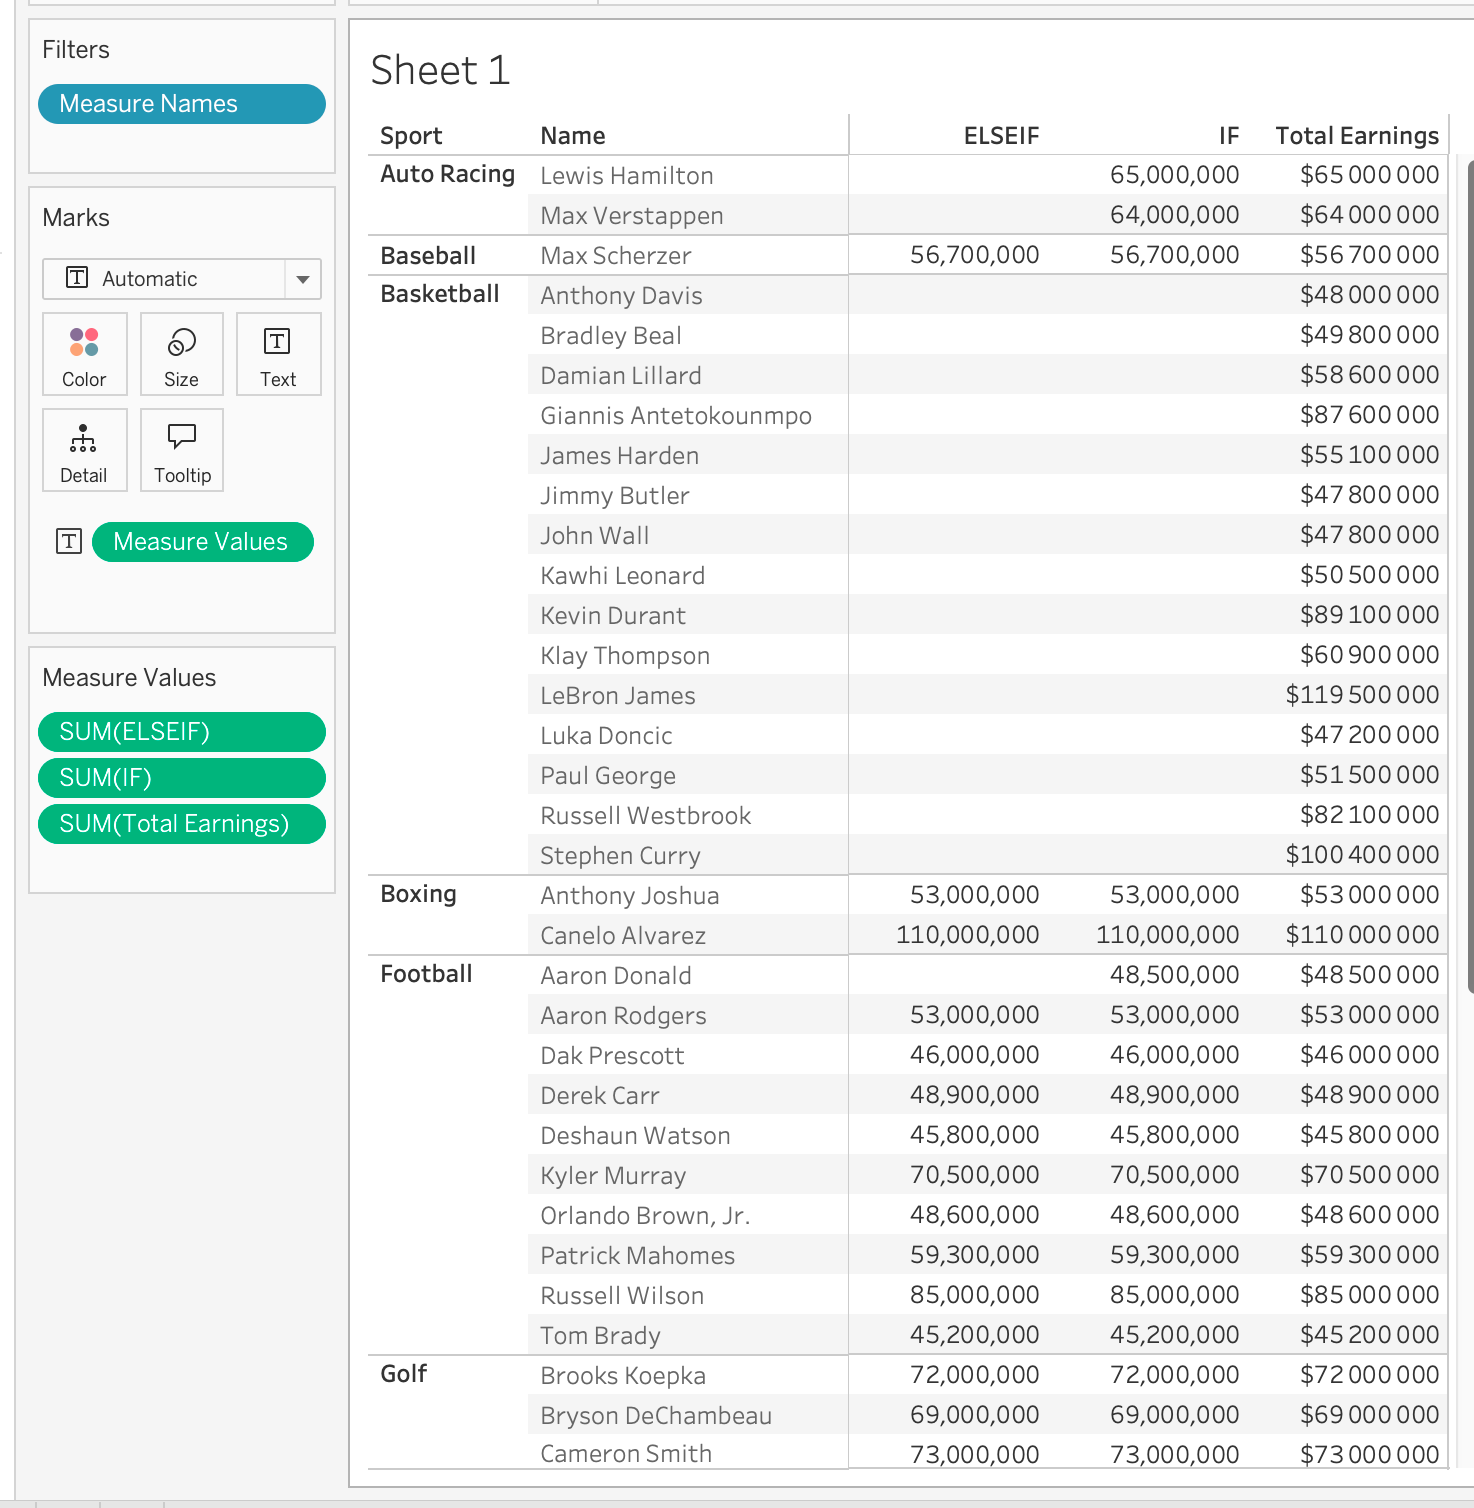Select the Patrick Mahomes row name
The height and width of the screenshot is (1508, 1474).
(638, 1256)
